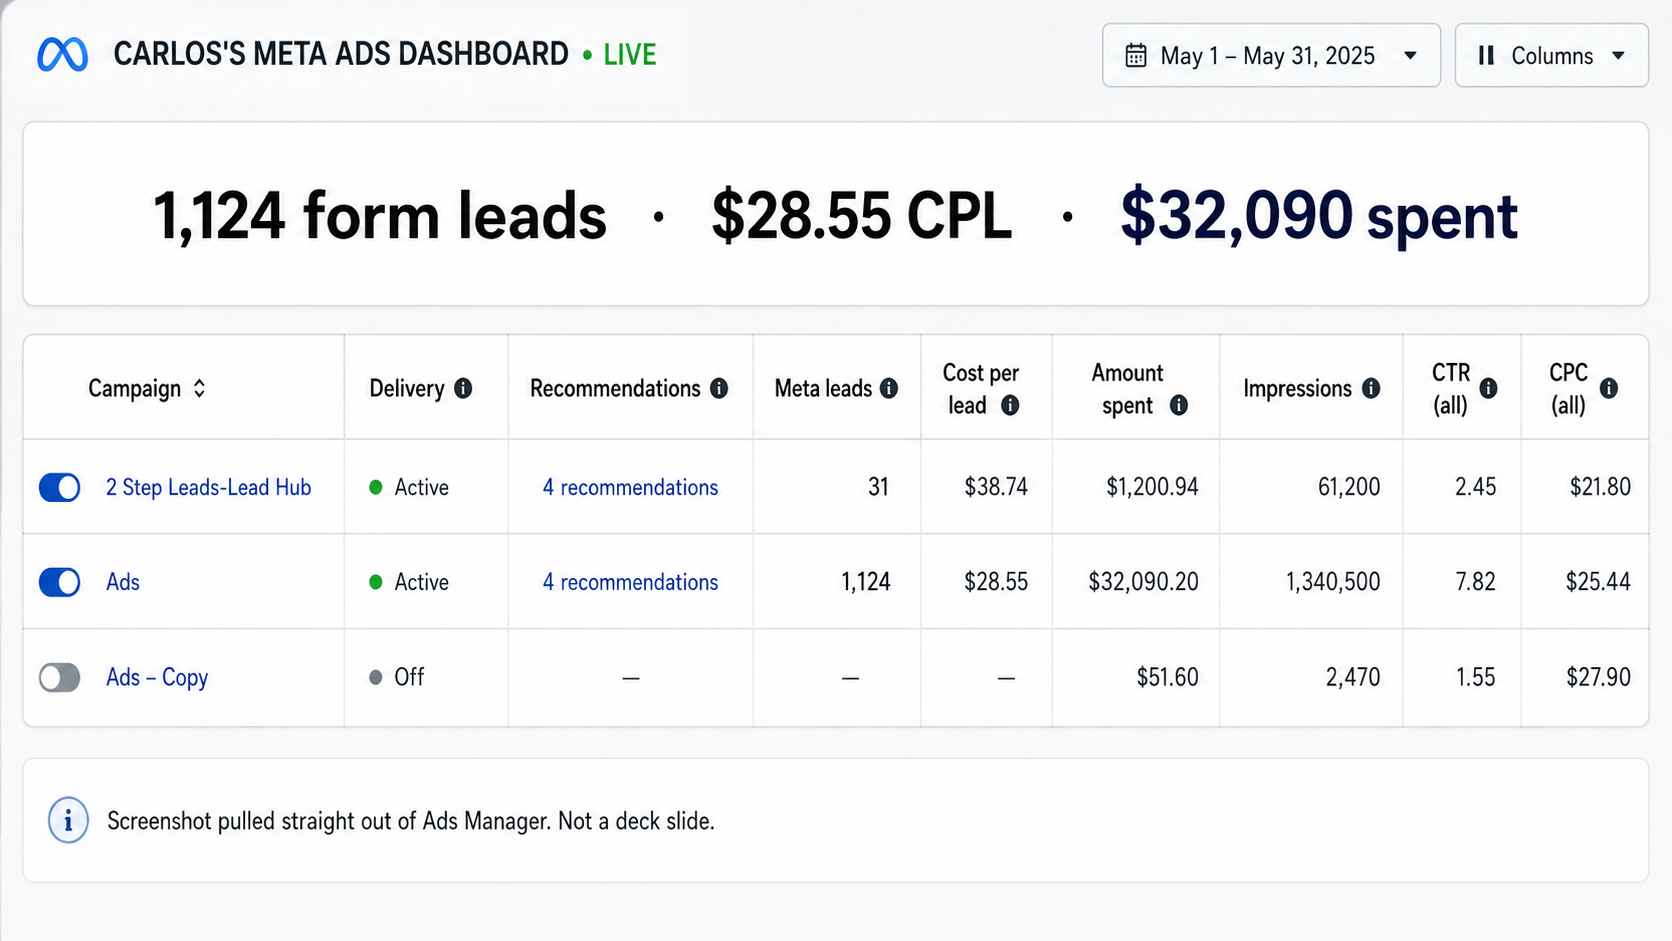The image size is (1672, 941).
Task: Click the Amount spent column header
Action: click(x=1127, y=389)
